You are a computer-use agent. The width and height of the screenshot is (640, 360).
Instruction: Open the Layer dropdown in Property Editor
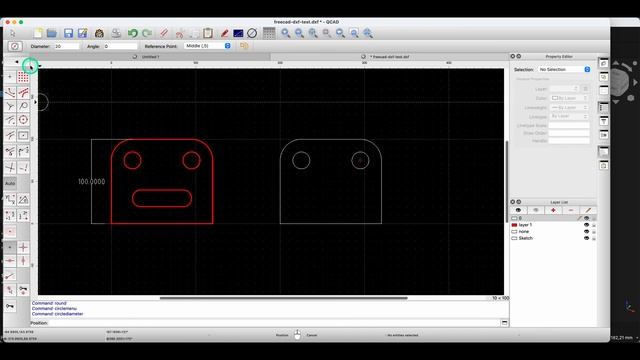point(564,89)
